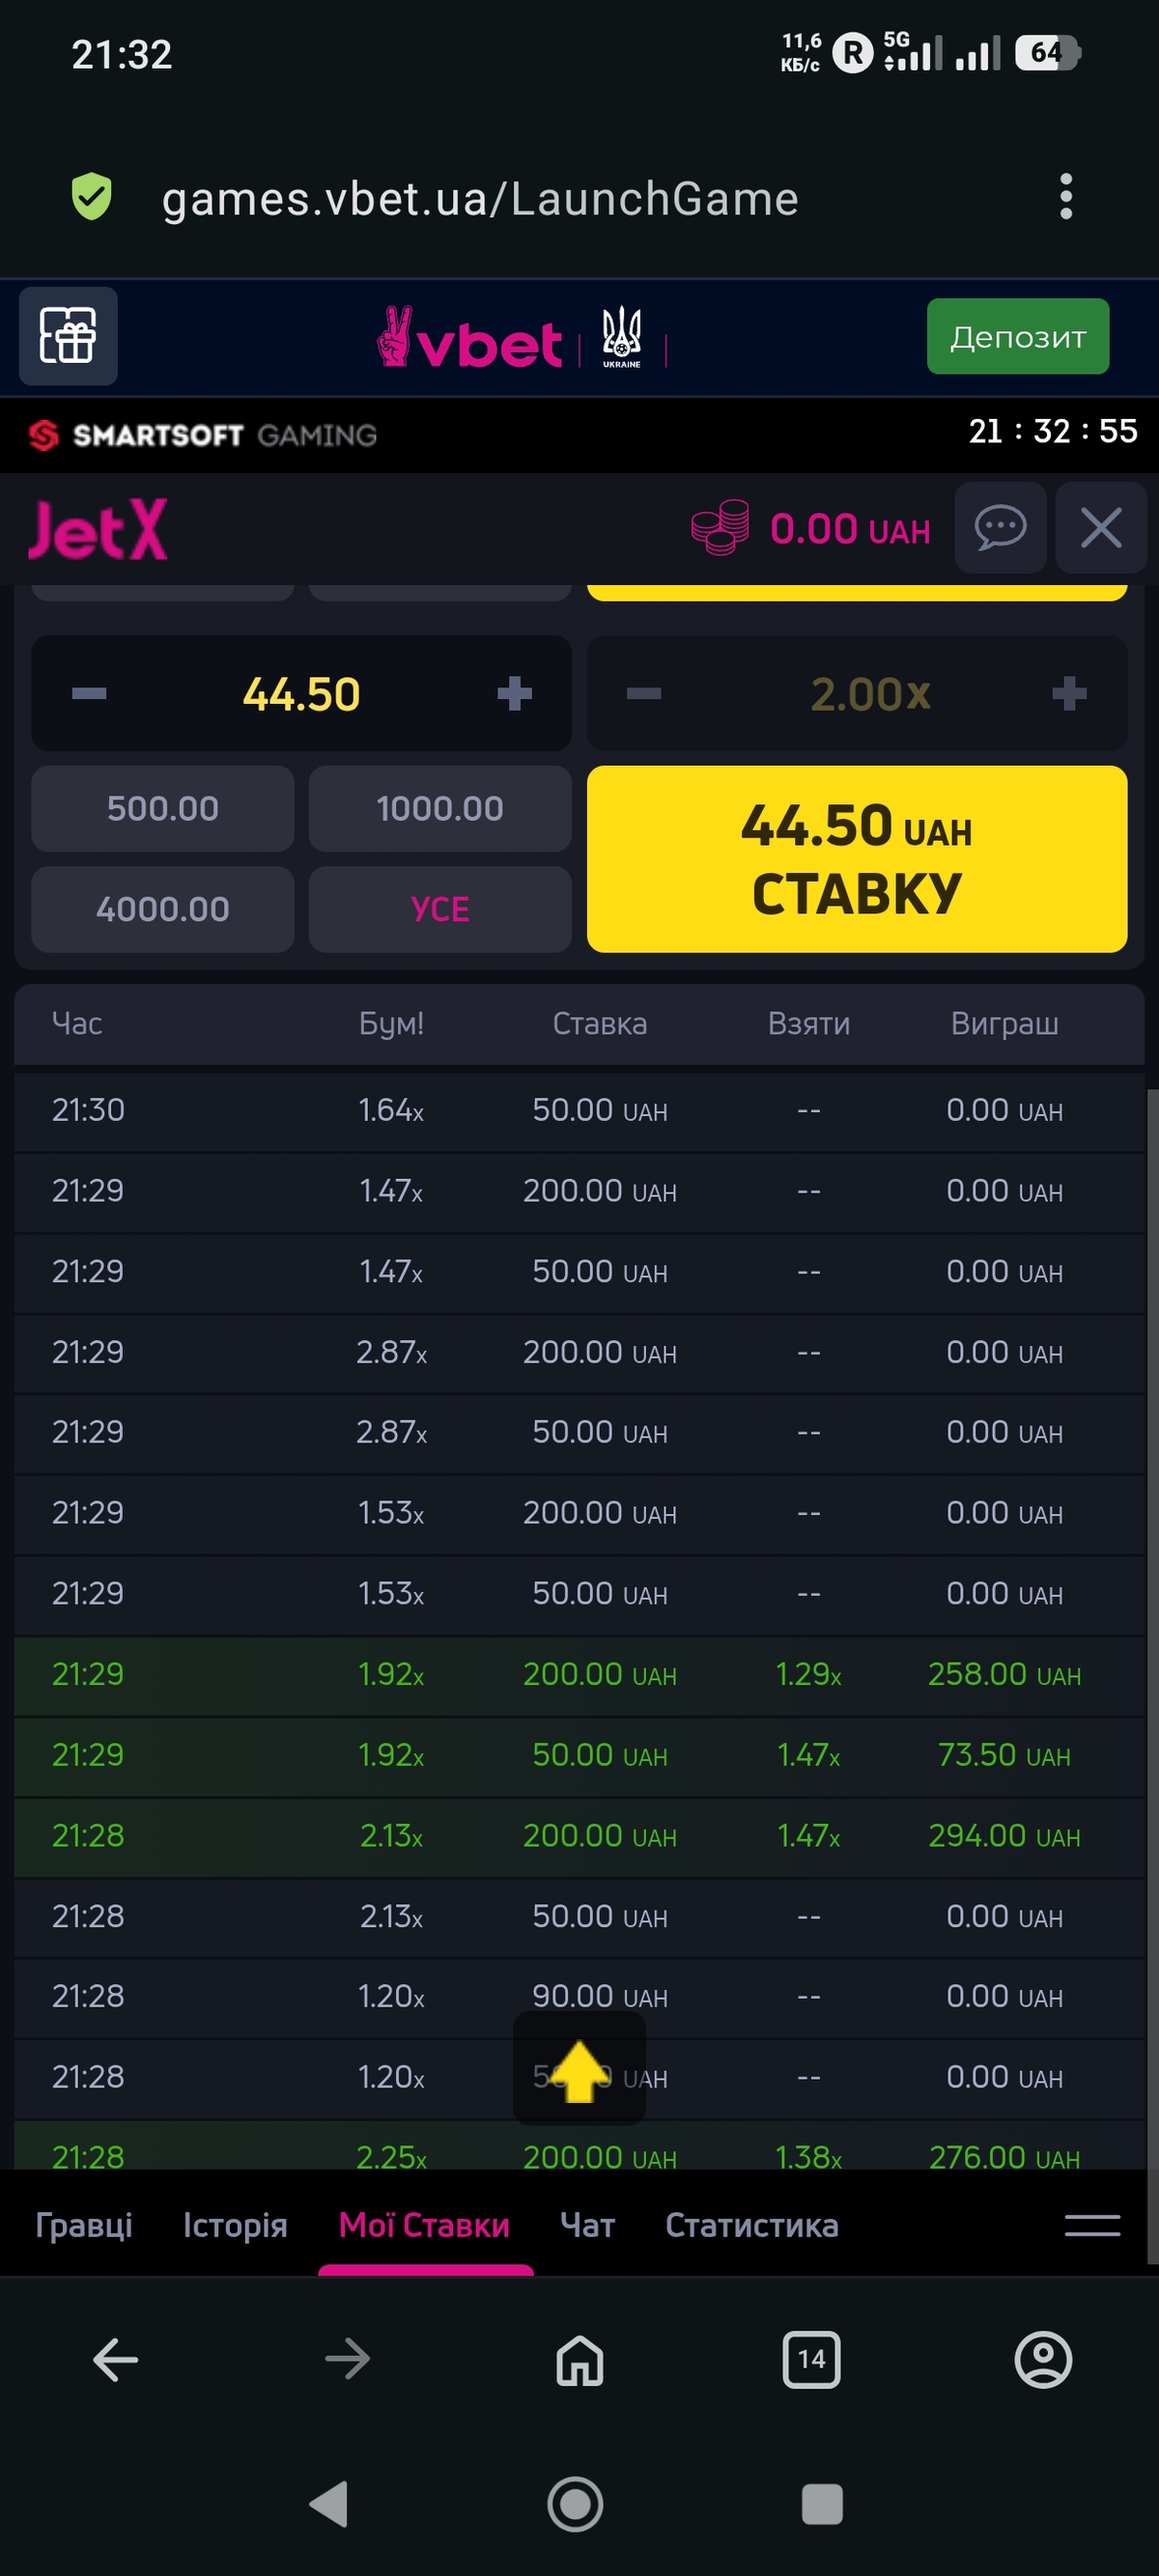Open browser account profile icon
Image resolution: width=1159 pixels, height=2576 pixels.
(x=1042, y=2360)
